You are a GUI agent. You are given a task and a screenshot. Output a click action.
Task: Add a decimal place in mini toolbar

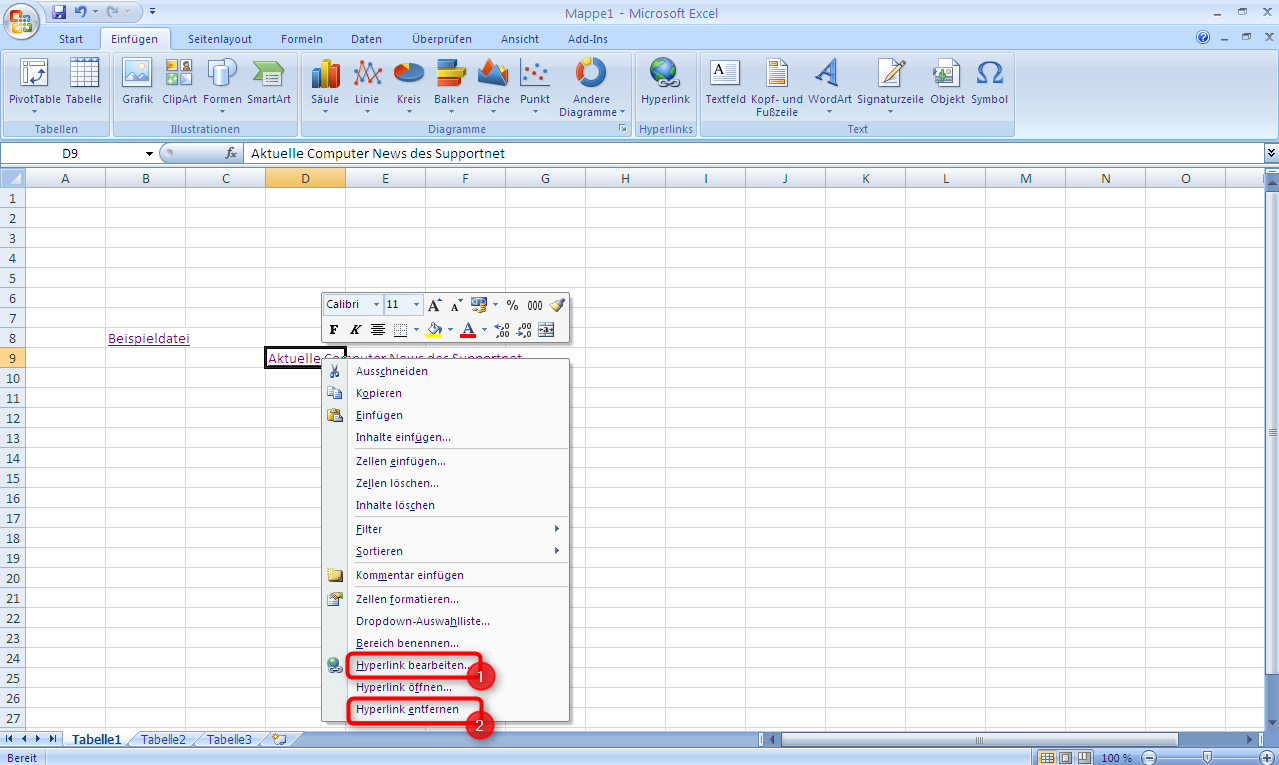pyautogui.click(x=502, y=329)
